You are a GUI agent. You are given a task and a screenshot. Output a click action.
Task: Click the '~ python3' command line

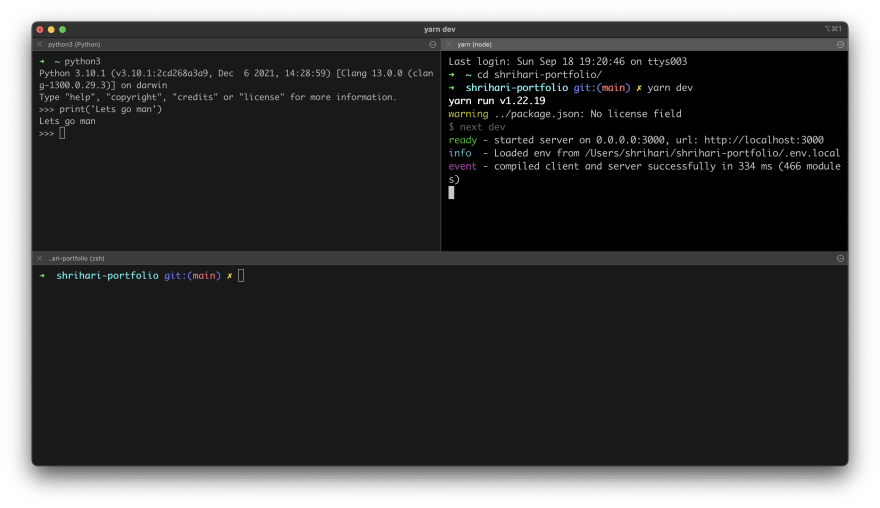(77, 62)
